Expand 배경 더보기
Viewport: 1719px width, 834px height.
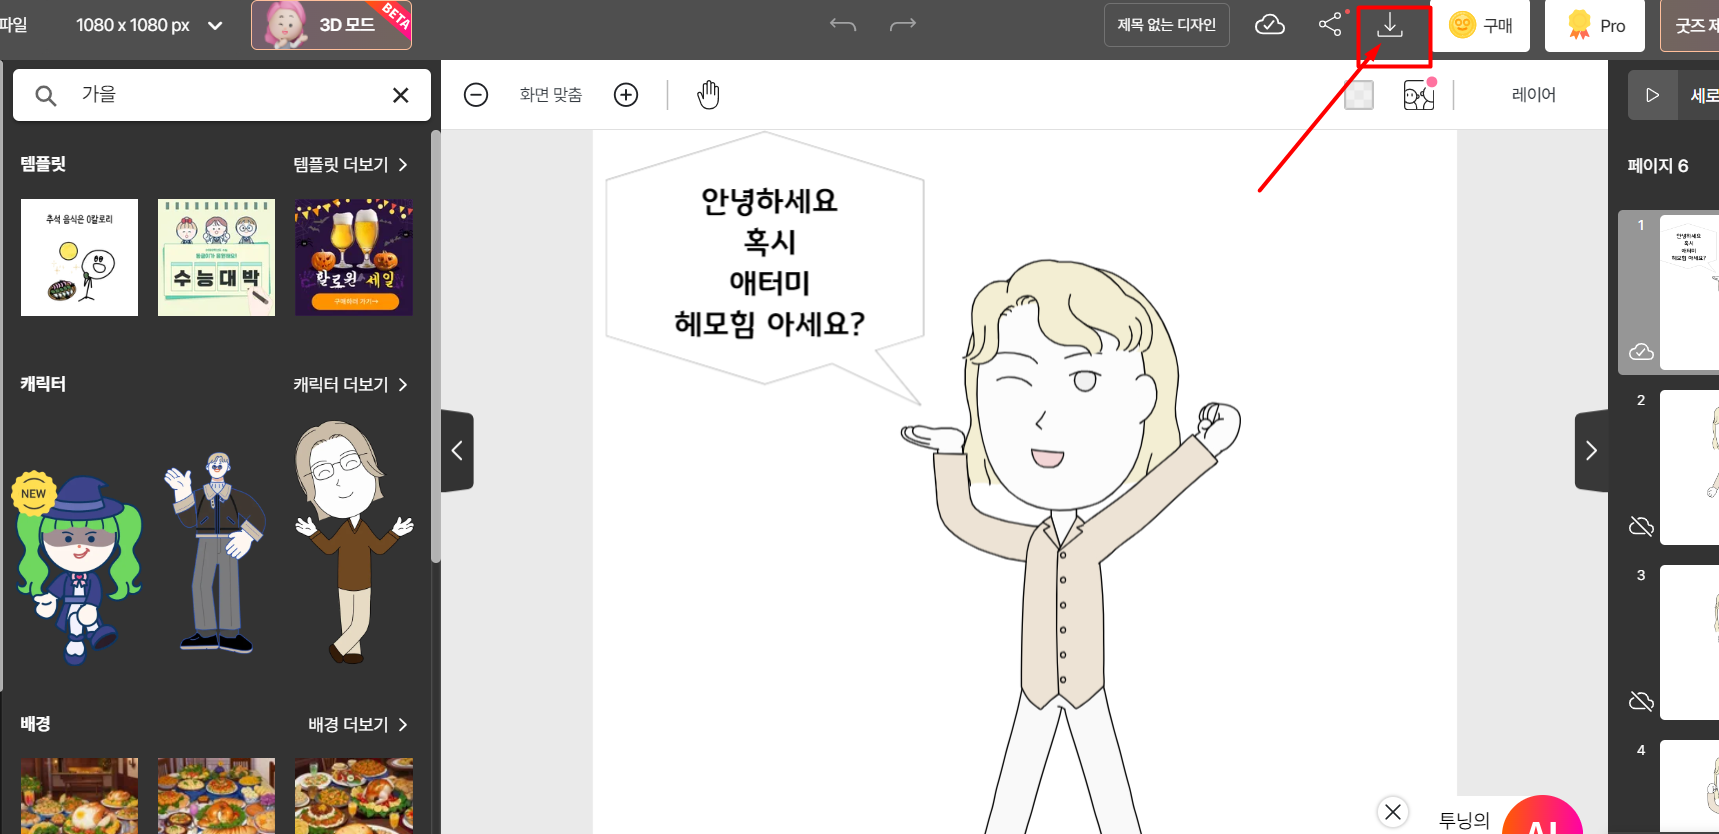(358, 725)
